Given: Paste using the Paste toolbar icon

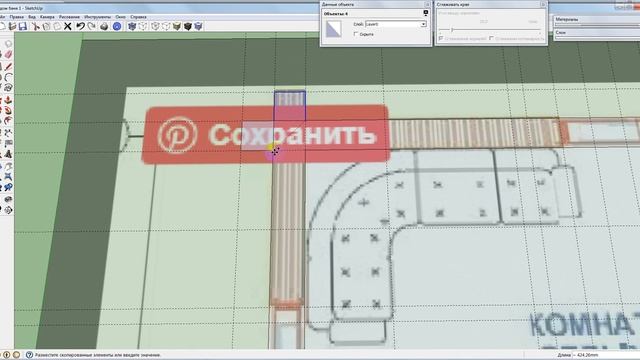Looking at the screenshot, I should [x=57, y=27].
